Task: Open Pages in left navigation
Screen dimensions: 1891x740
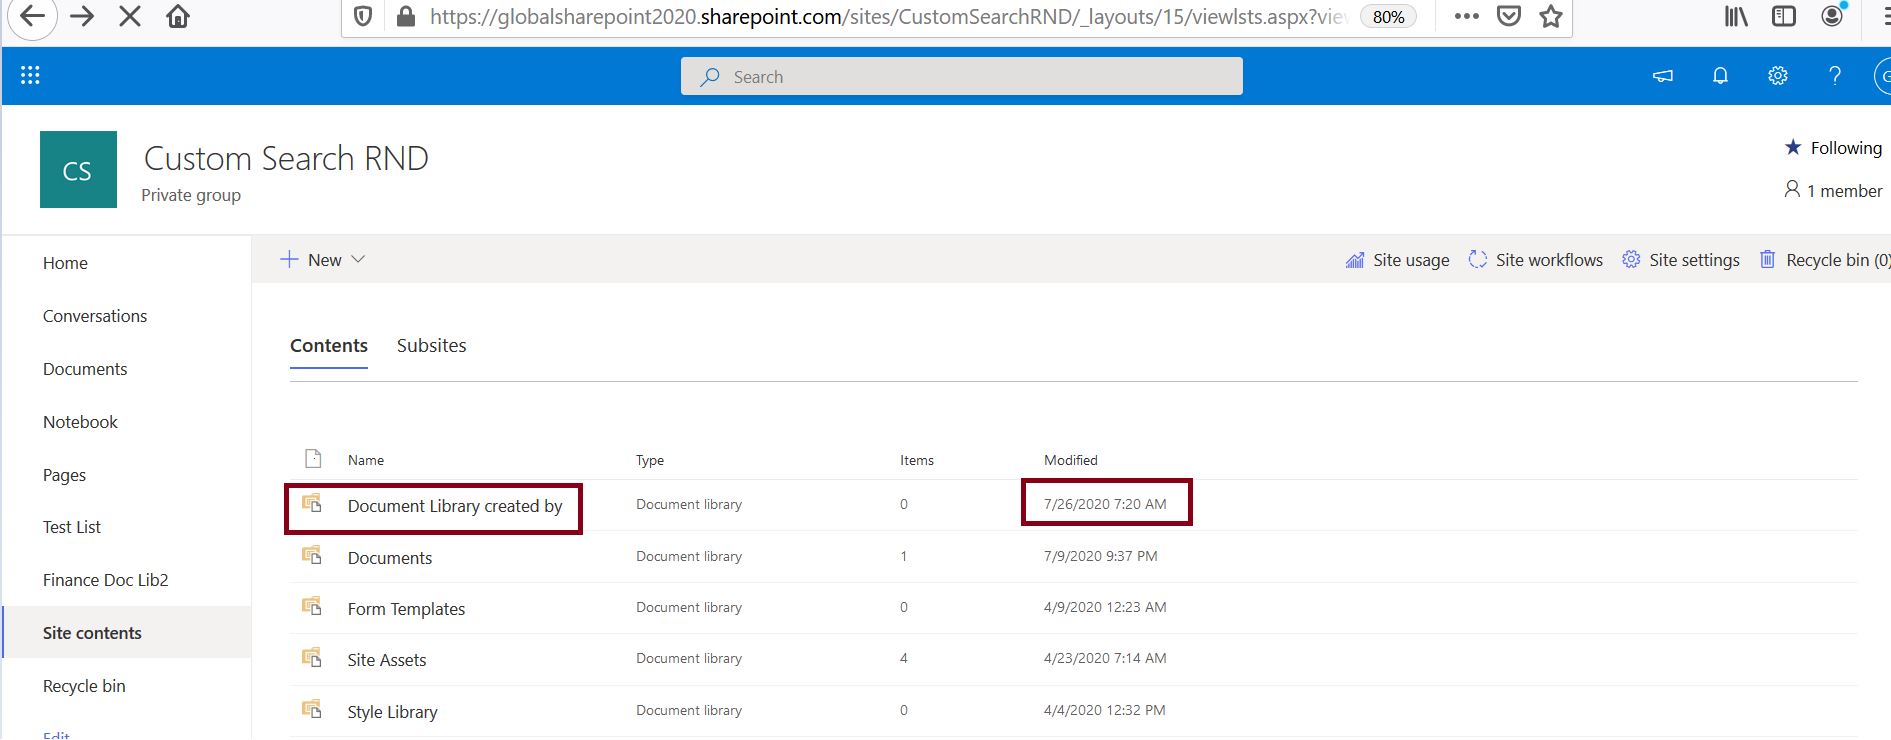Action: (x=64, y=475)
